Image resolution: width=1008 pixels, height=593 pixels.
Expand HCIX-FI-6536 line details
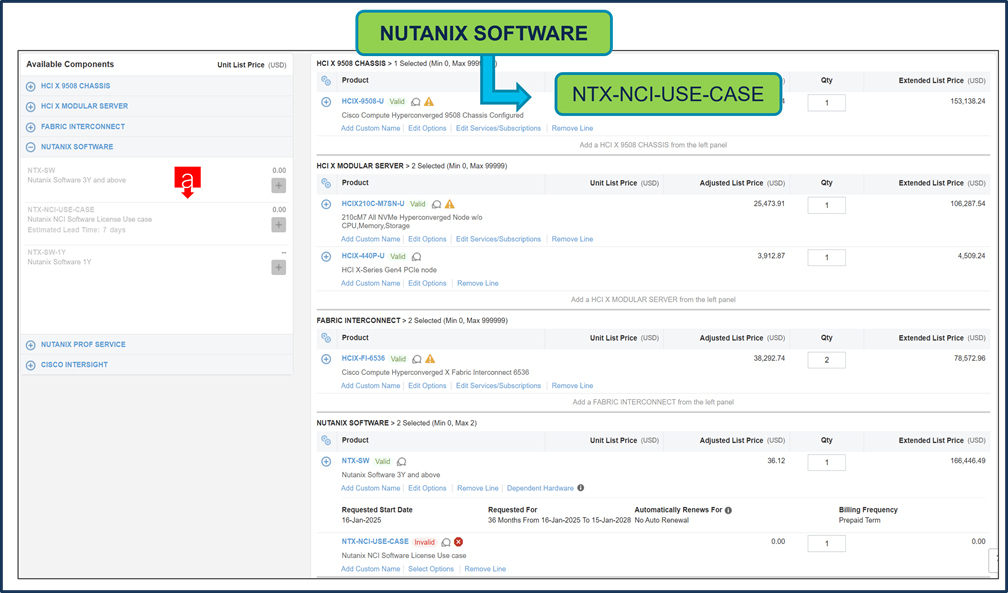coord(326,359)
